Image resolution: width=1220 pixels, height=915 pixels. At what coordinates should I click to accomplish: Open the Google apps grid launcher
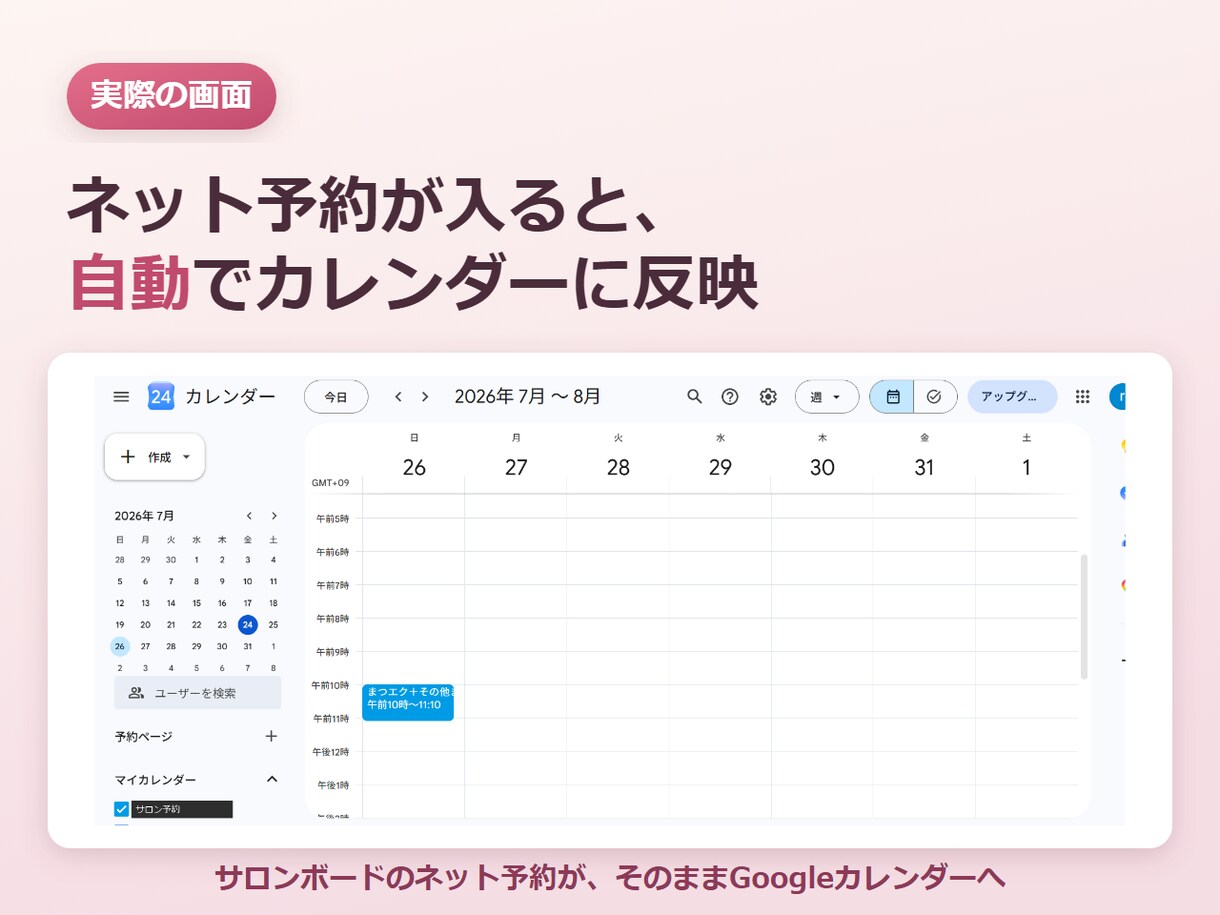click(1082, 397)
